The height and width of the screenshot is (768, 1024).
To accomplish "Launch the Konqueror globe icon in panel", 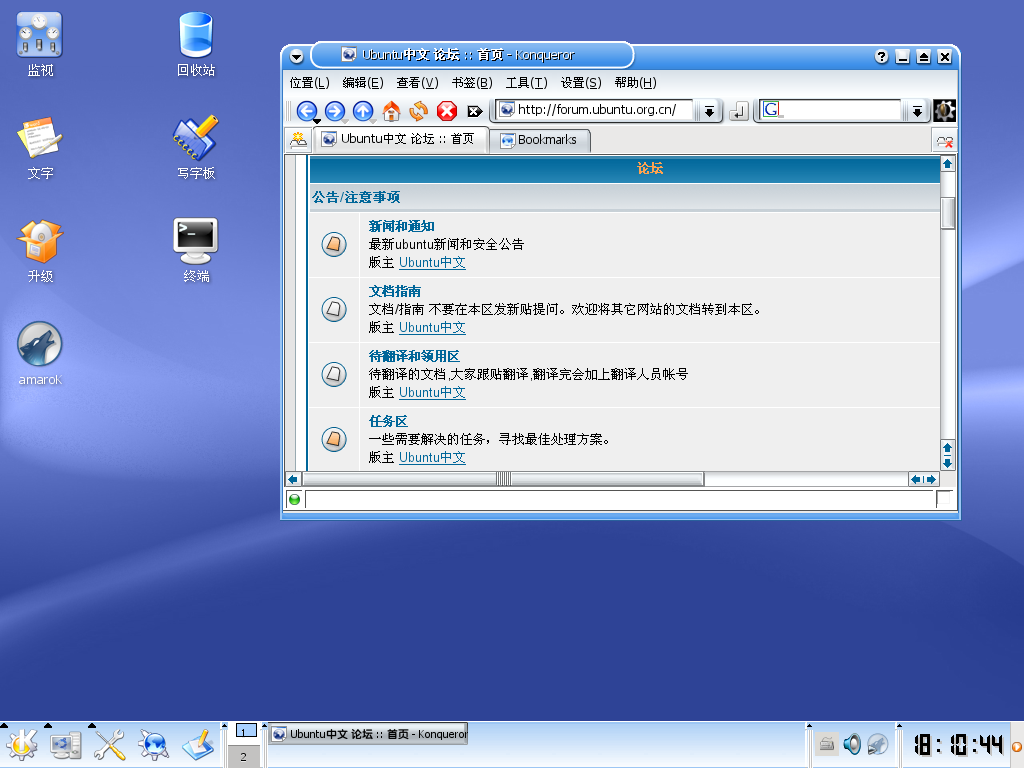I will (x=154, y=745).
